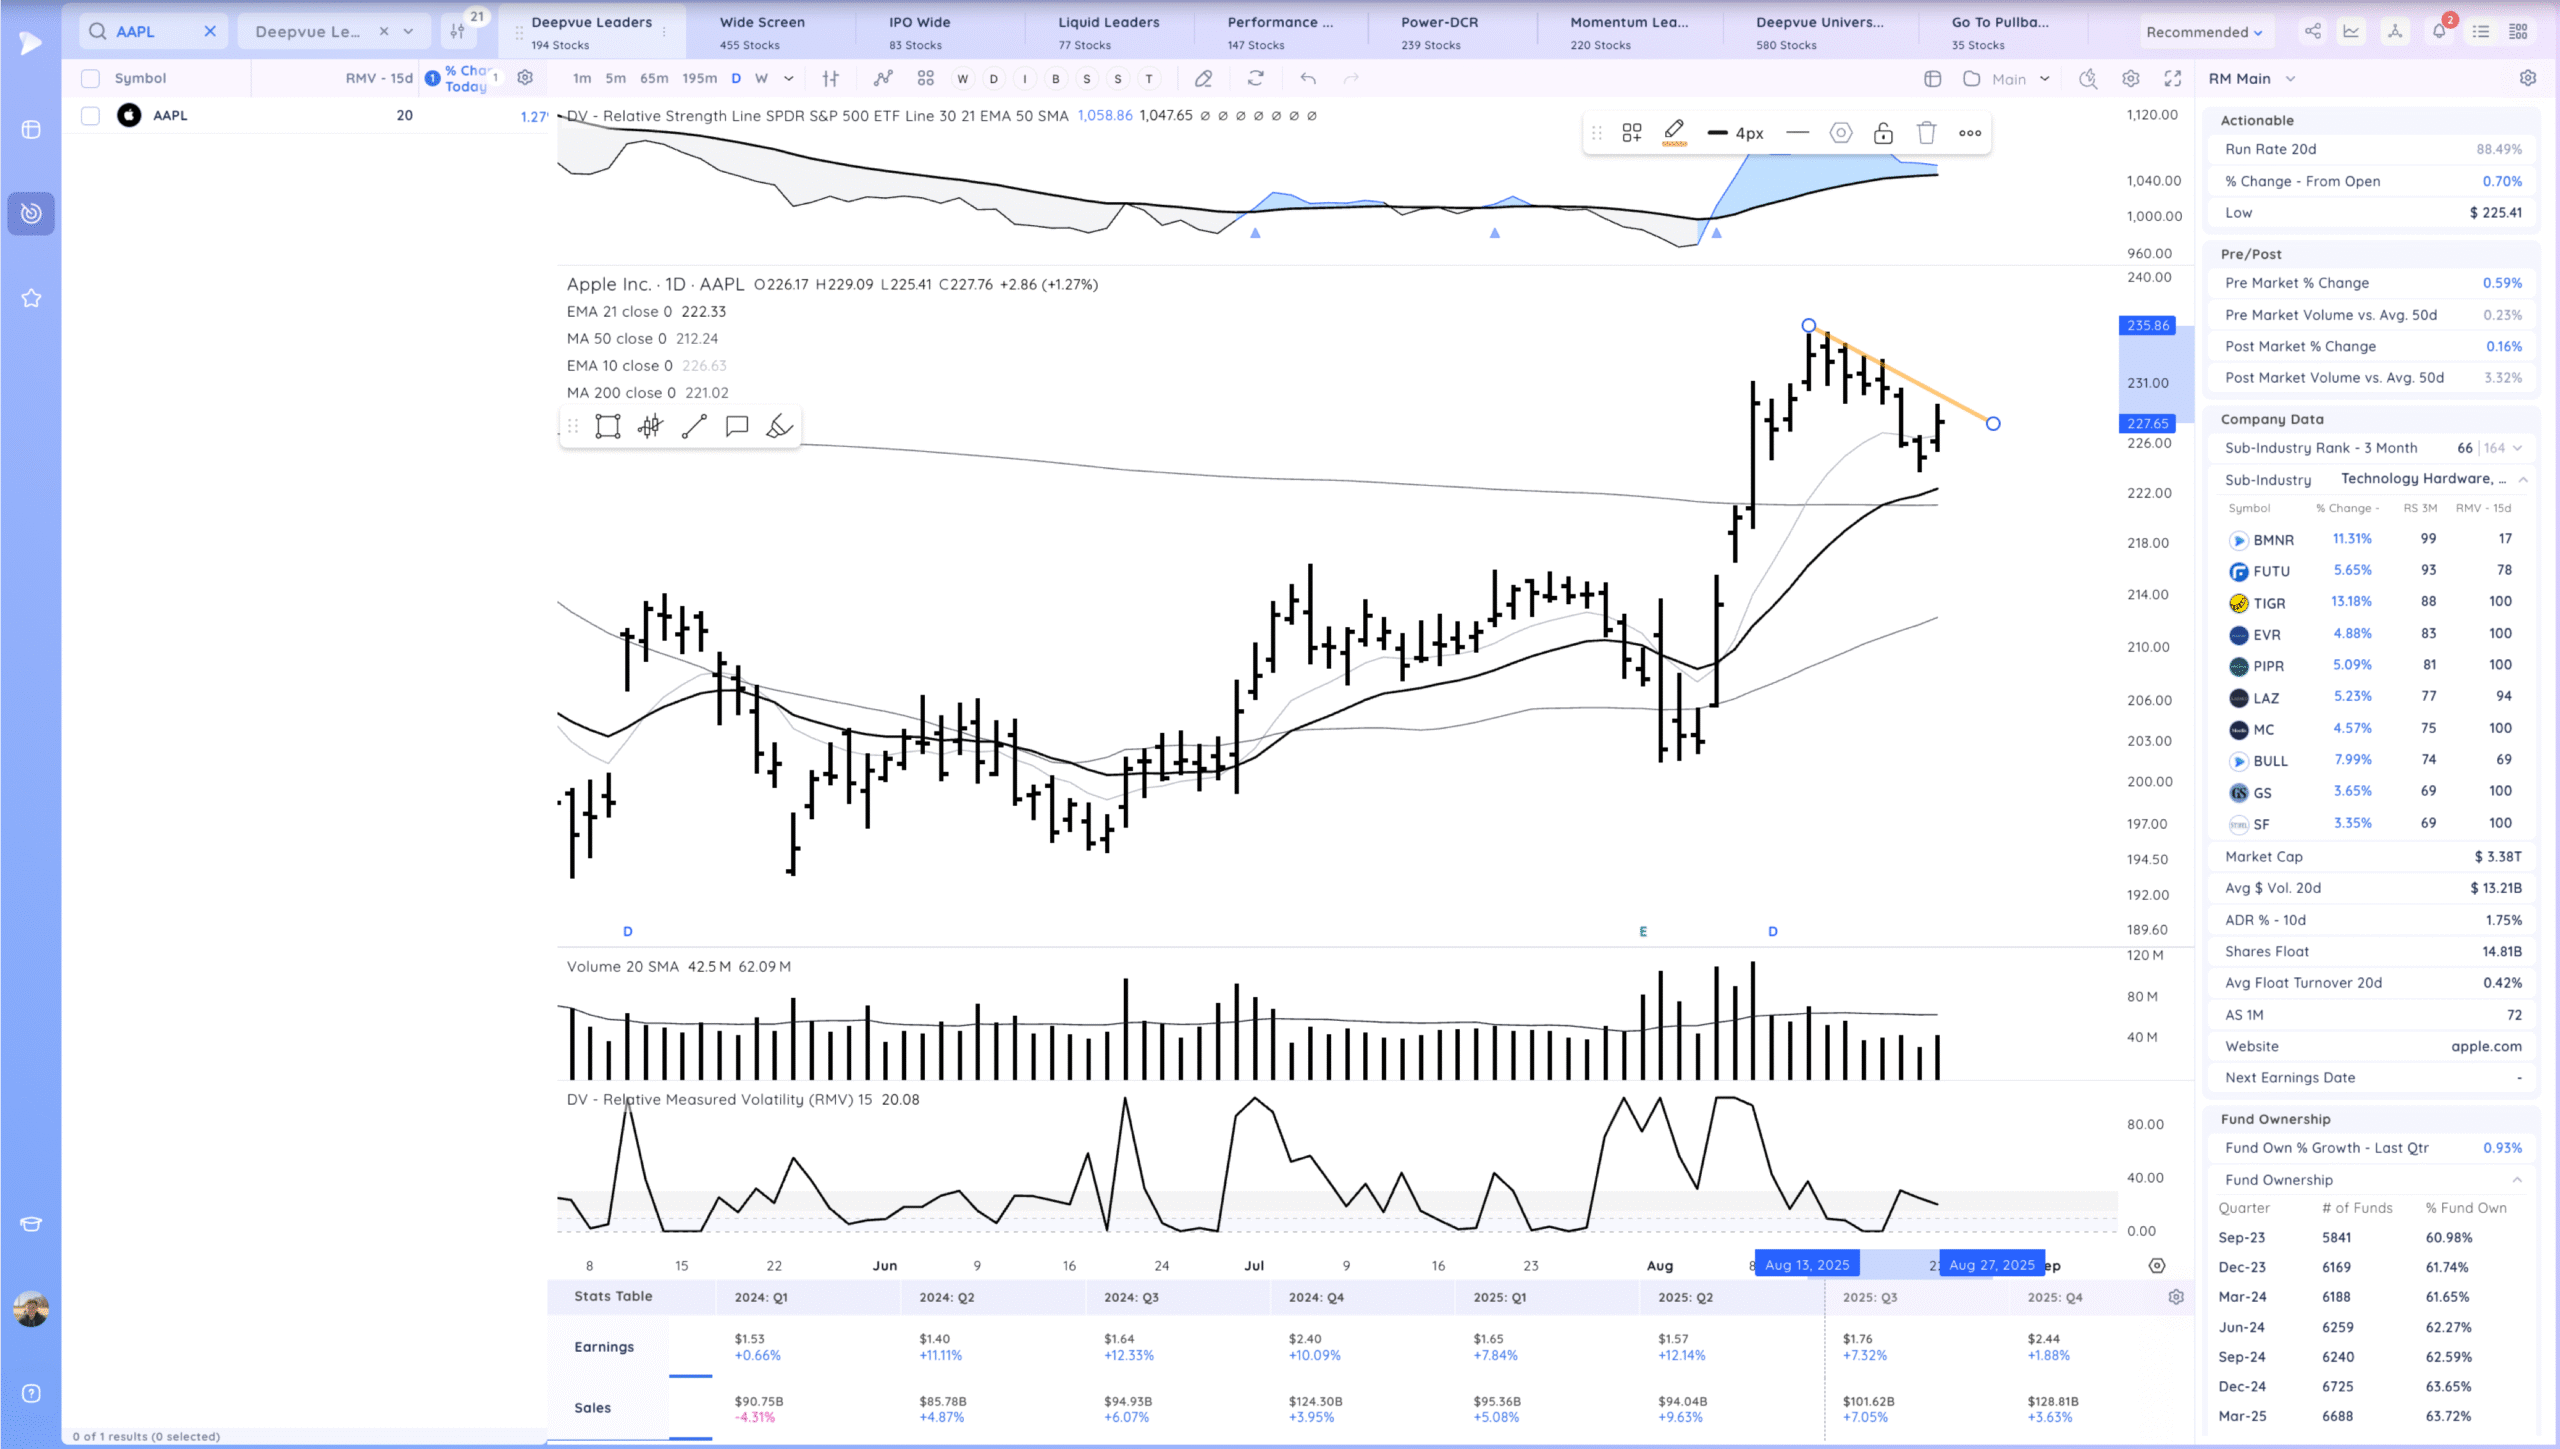This screenshot has width=2560, height=1449.
Task: Open the replay clock search icon
Action: click(2087, 78)
